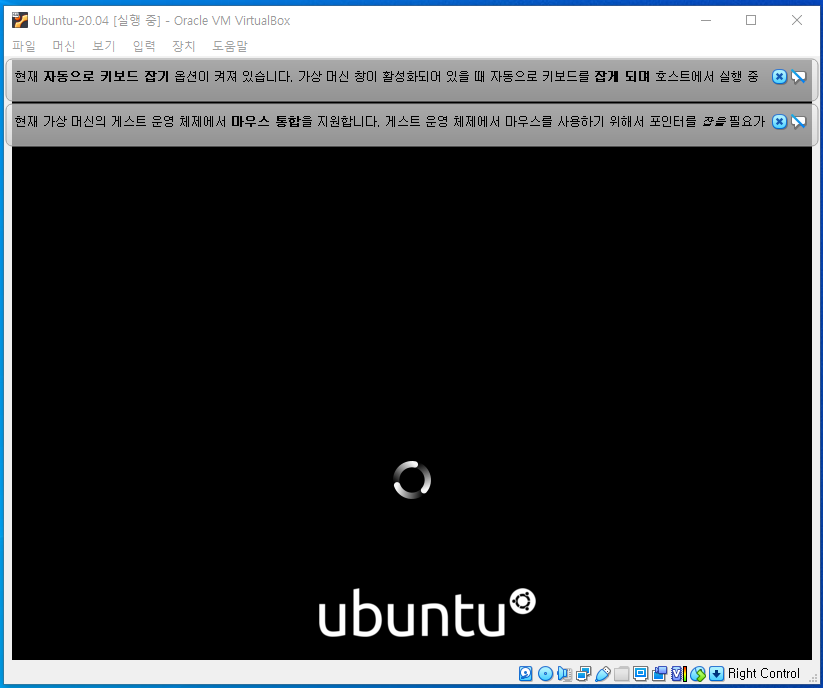
Task: Open the 입력 menu
Action: click(144, 46)
